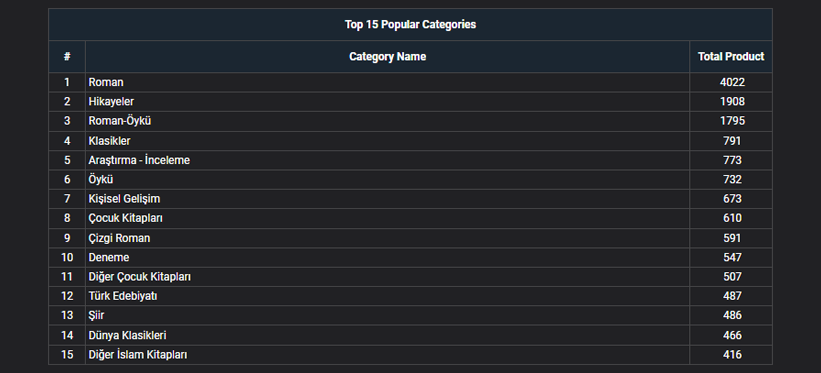Click the total value 673

(x=732, y=199)
